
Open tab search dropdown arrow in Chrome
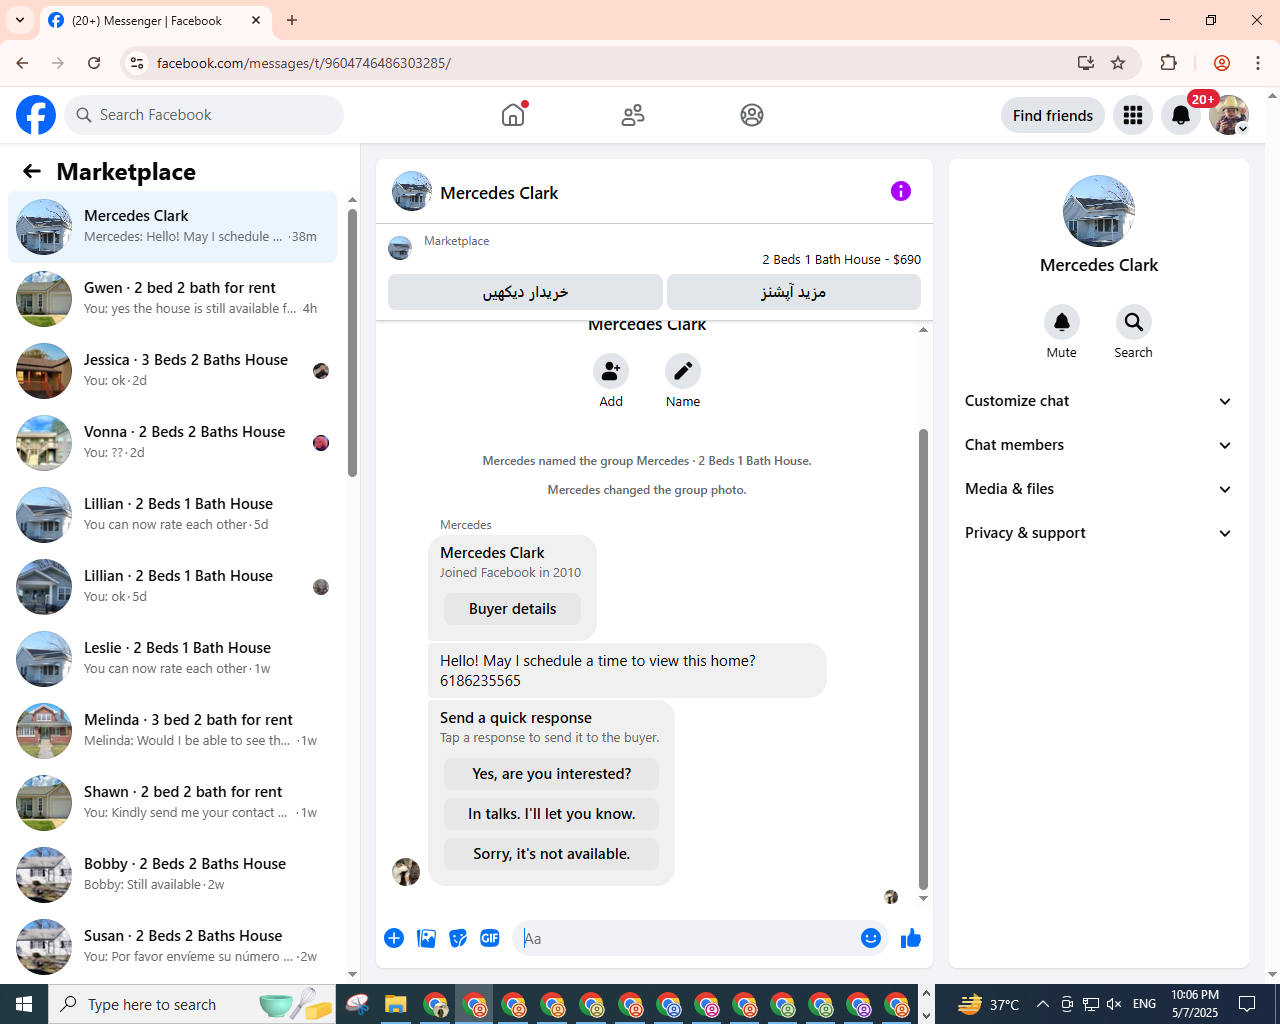click(20, 20)
